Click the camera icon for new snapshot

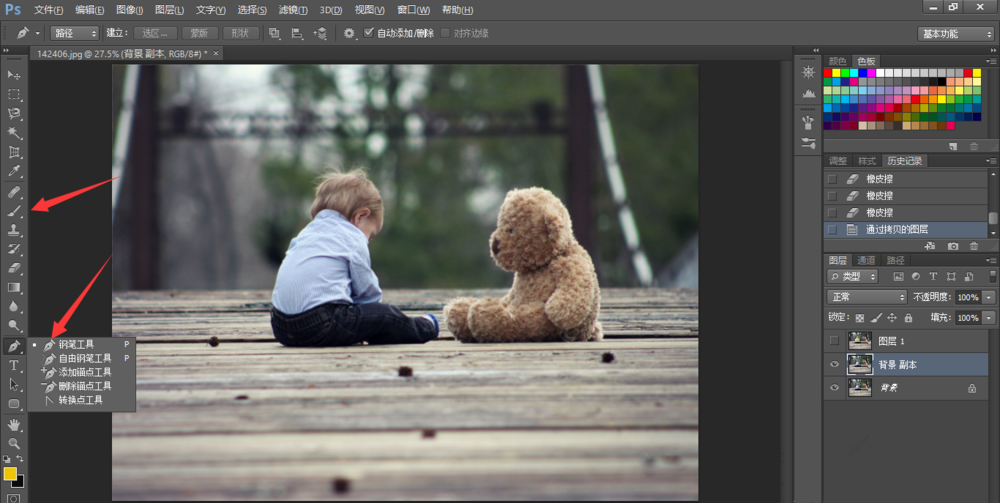953,245
